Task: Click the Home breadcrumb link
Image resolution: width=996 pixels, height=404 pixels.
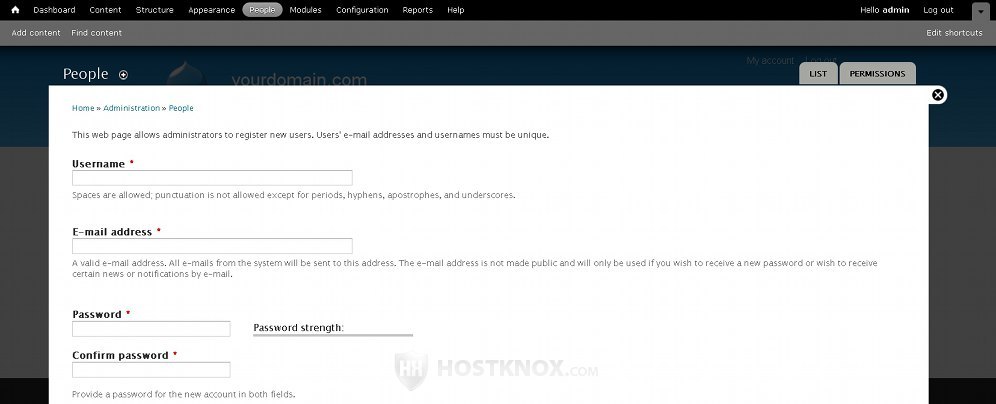Action: pyautogui.click(x=83, y=108)
